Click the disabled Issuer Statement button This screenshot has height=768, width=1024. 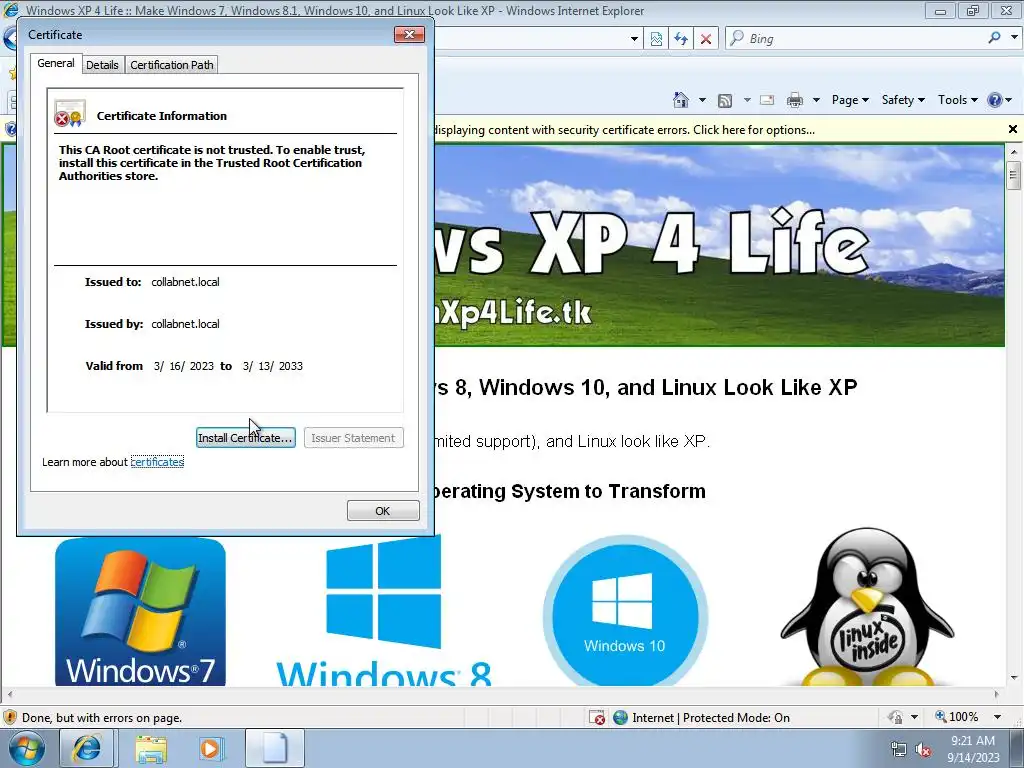coord(353,438)
